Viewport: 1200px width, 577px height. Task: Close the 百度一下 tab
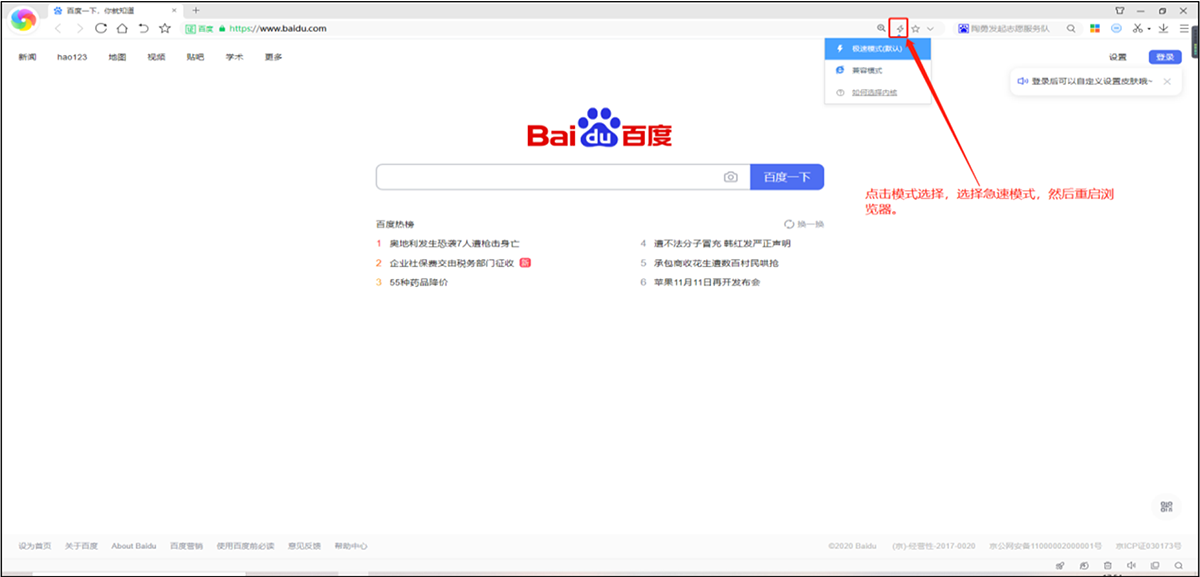pos(174,10)
